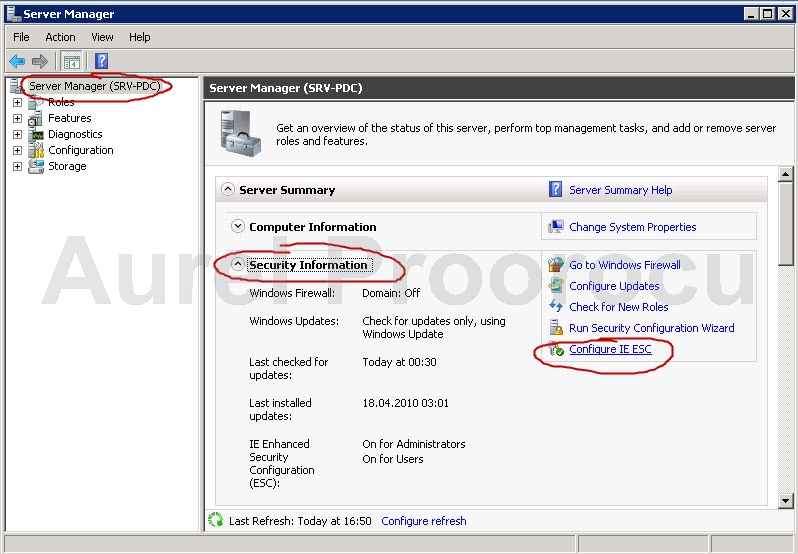
Task: Click Configure refresh link
Action: (x=423, y=521)
